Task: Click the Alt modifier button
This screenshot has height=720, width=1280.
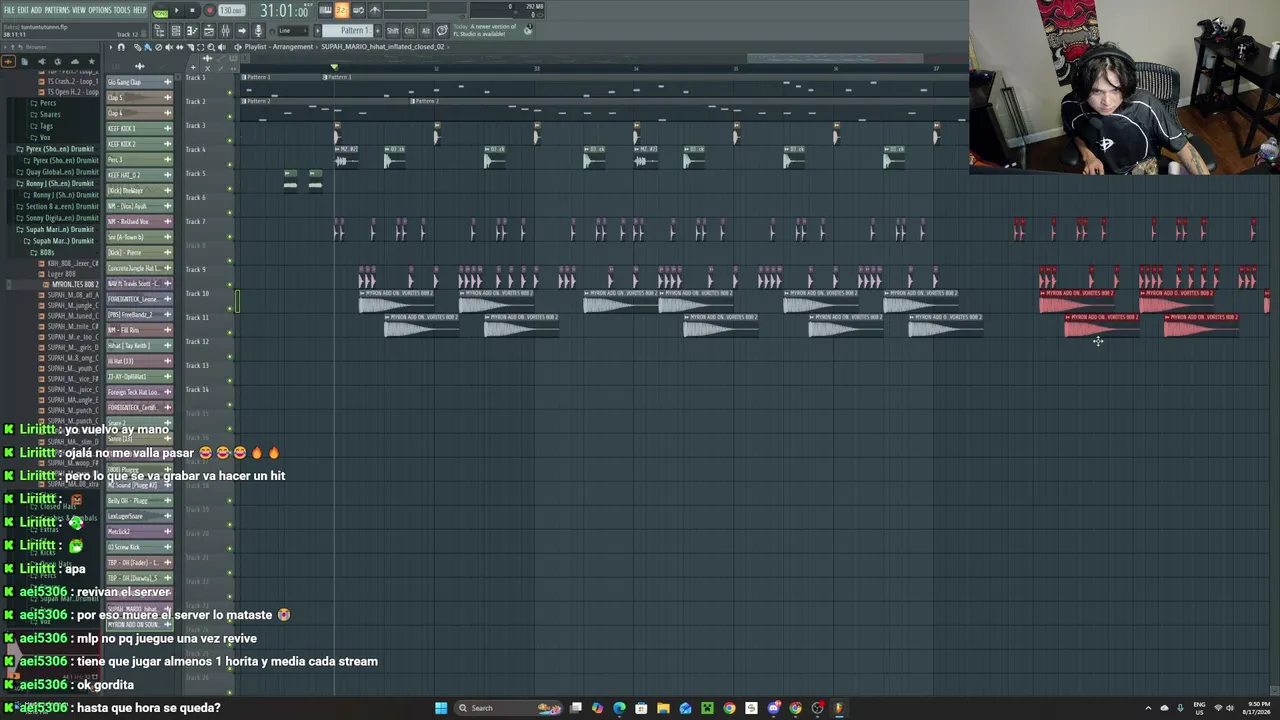Action: click(425, 31)
